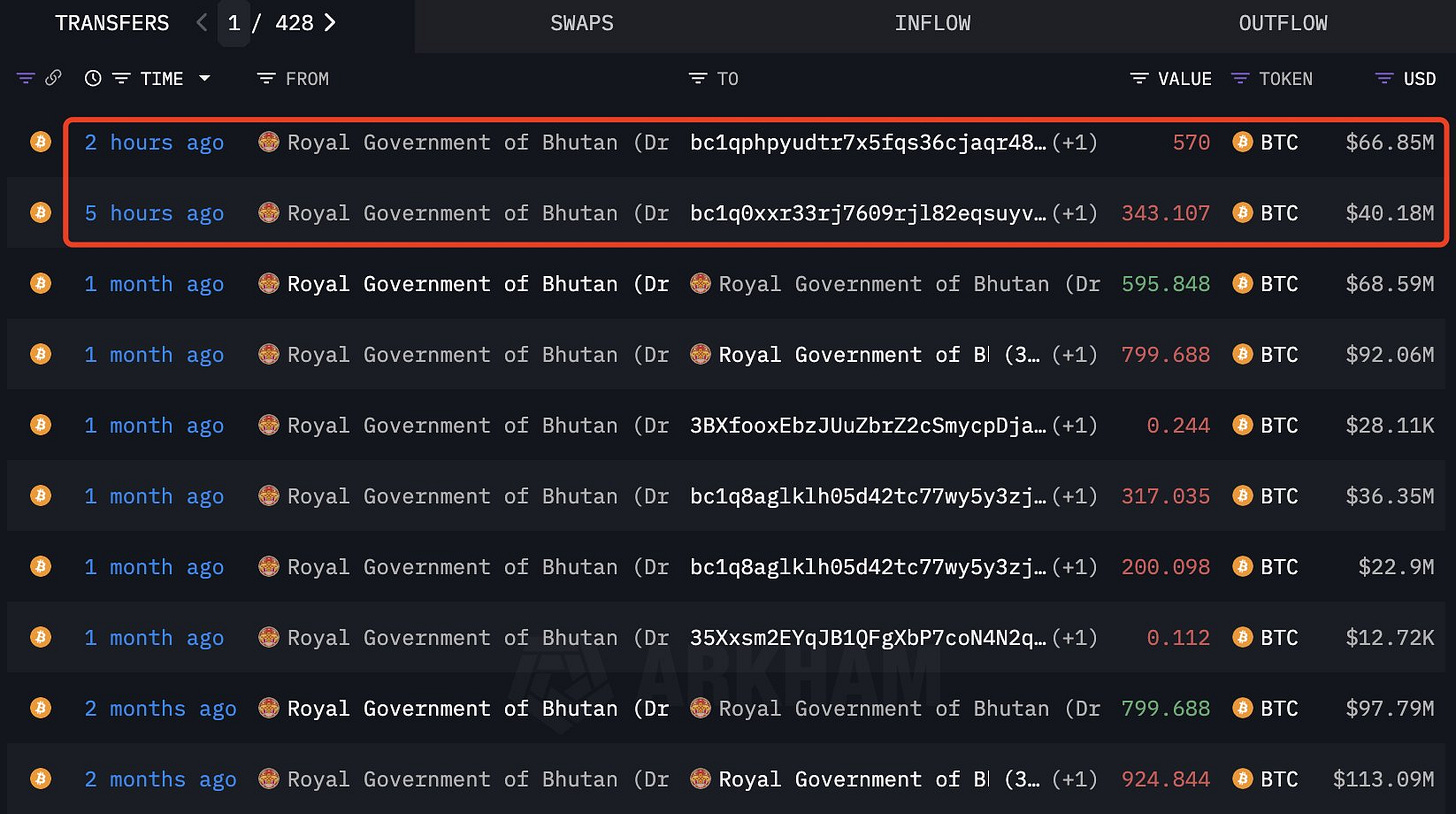The width and height of the screenshot is (1456, 814).
Task: Click the Bitcoin chain icon on the $92.06M row
Action: tap(40, 354)
